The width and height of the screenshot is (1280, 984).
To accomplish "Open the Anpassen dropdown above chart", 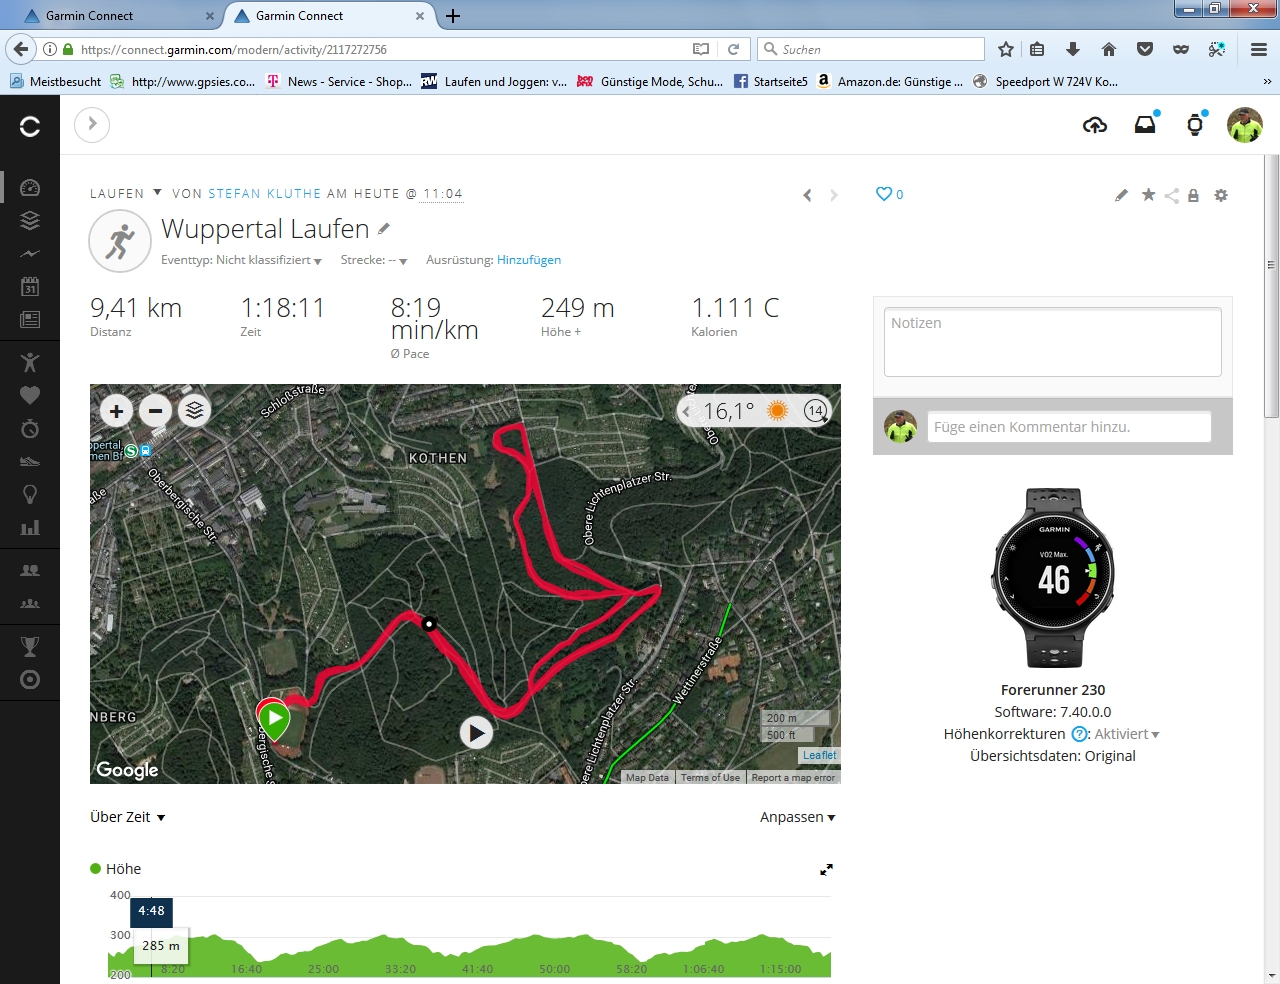I will pyautogui.click(x=797, y=817).
